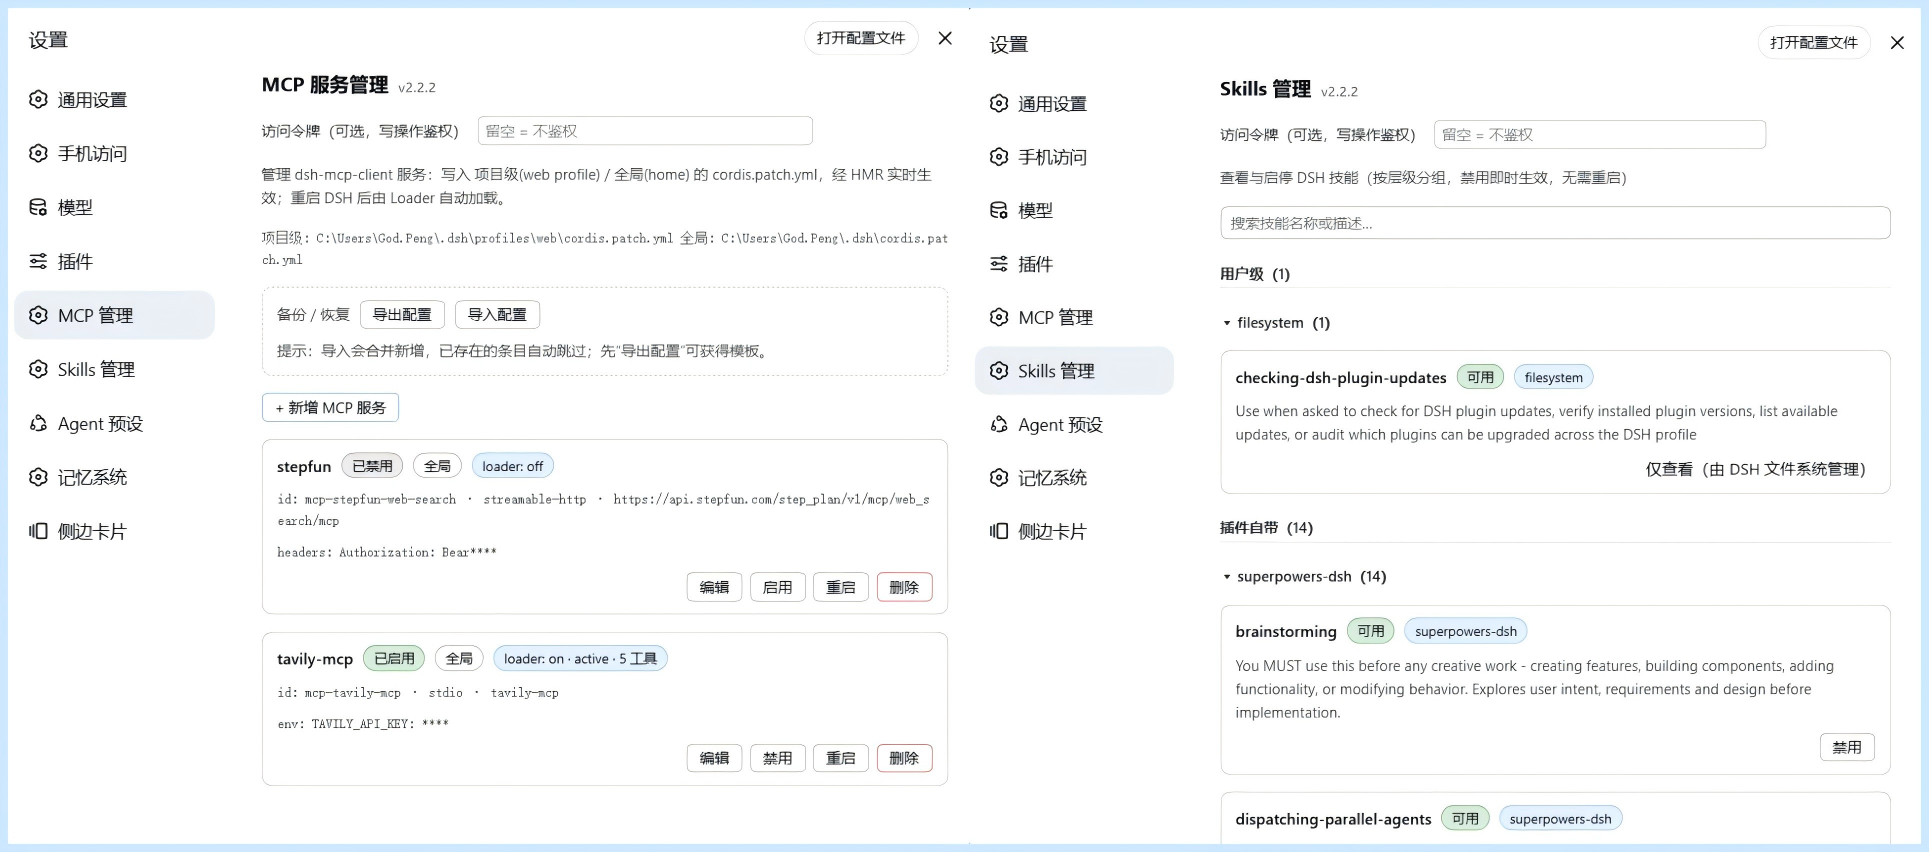Click 删除 for the tavily-mcp service

[904, 758]
